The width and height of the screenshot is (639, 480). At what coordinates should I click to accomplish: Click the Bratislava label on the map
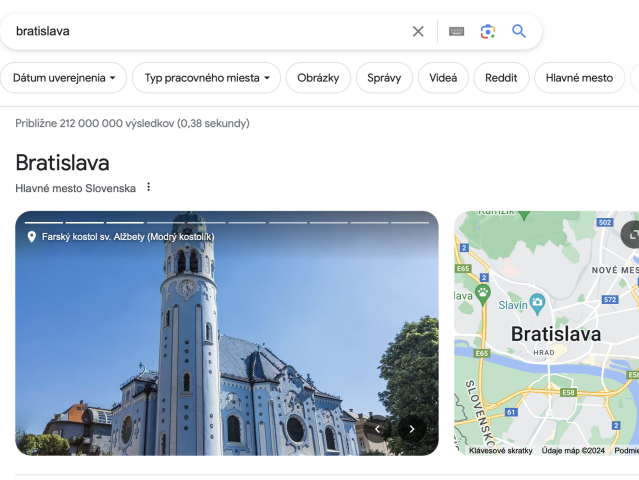point(556,334)
